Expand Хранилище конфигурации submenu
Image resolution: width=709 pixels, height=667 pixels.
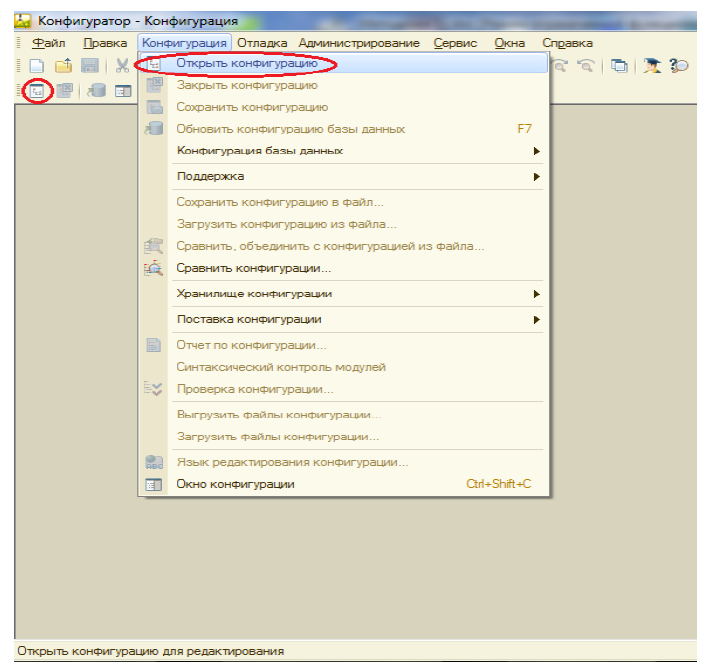pyautogui.click(x=344, y=294)
